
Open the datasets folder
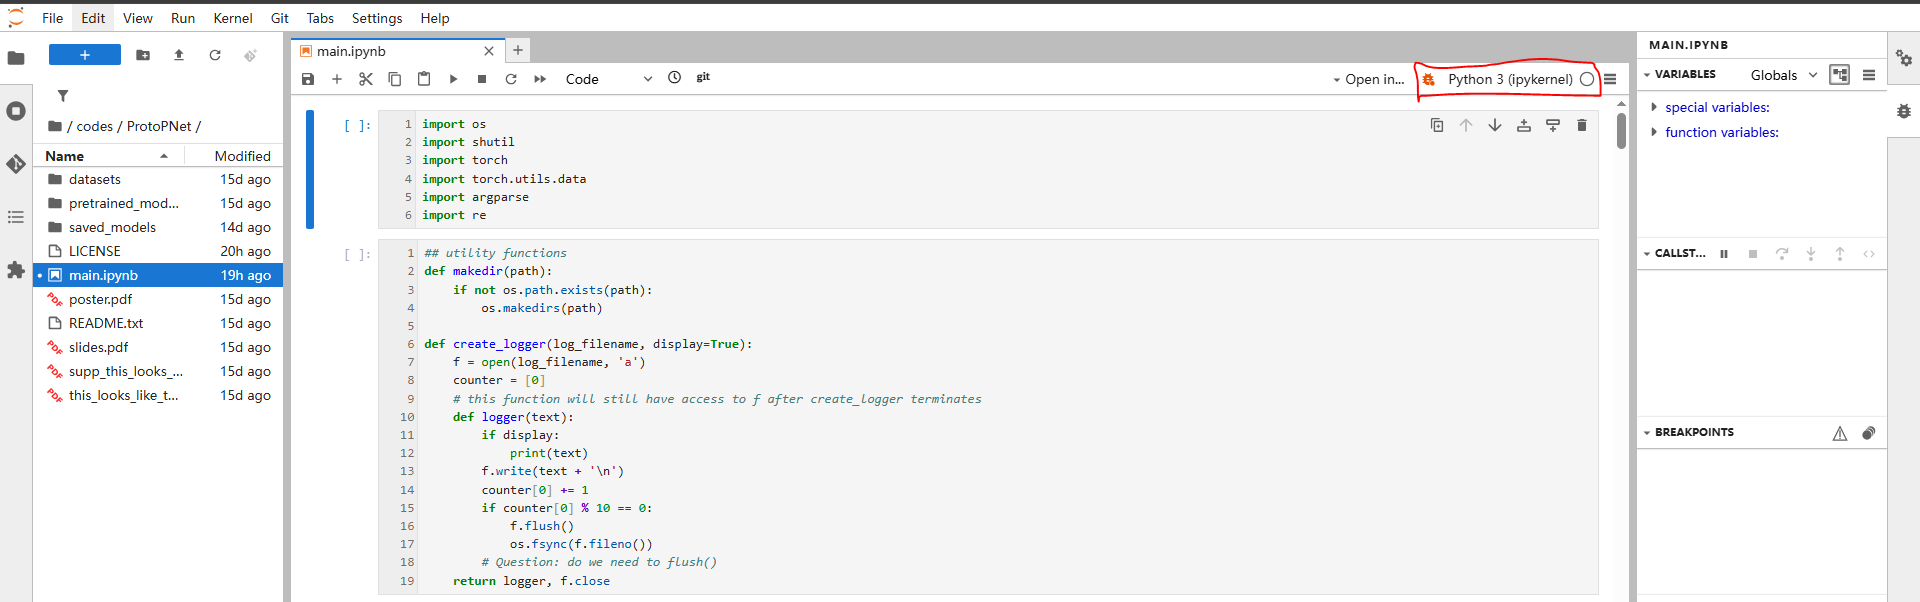(x=95, y=179)
